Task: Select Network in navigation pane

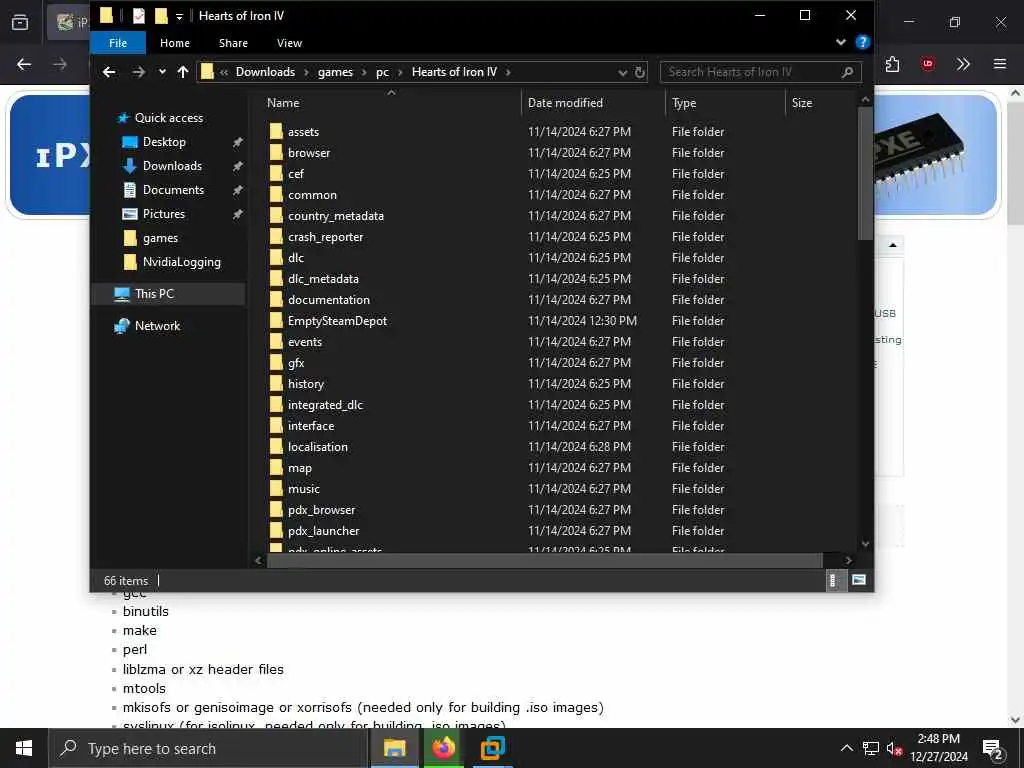Action: [x=157, y=326]
